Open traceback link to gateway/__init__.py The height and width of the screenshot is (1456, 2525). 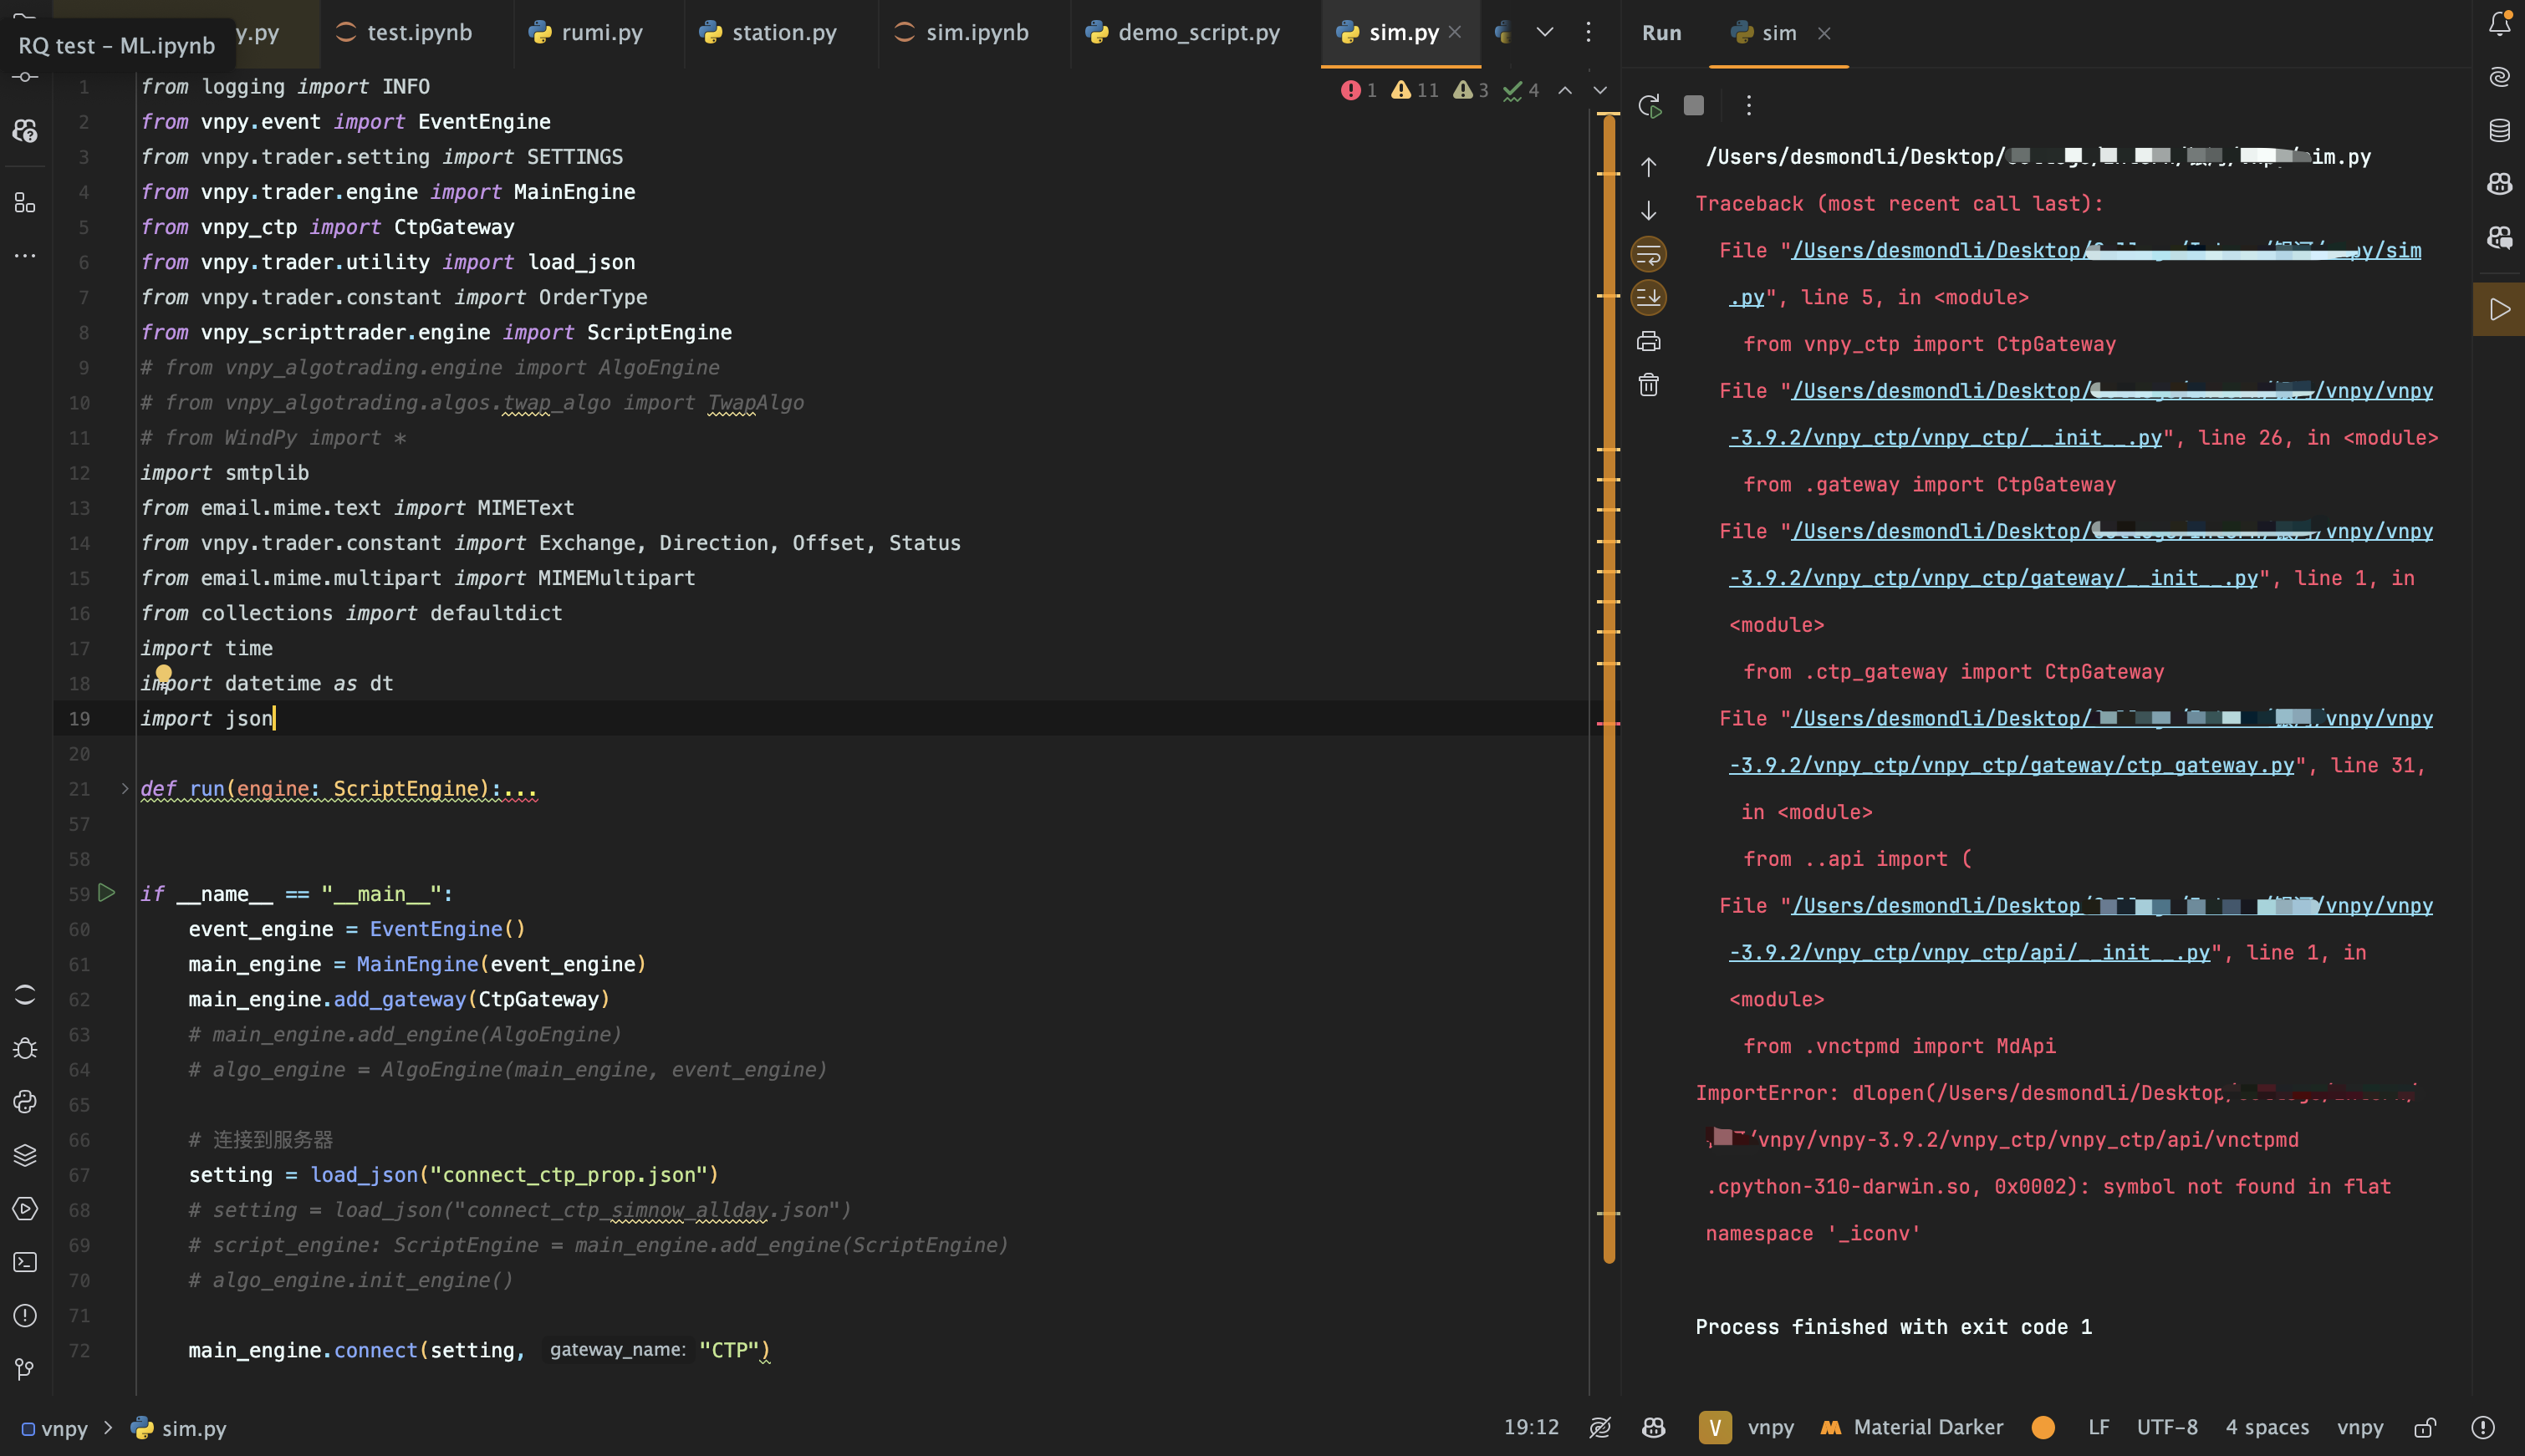click(1993, 578)
